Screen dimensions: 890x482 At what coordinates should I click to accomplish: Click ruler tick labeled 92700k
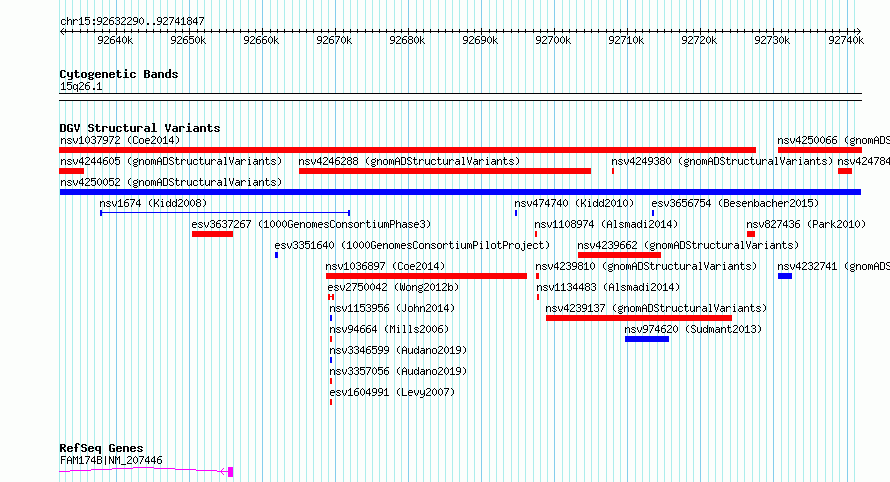click(x=553, y=40)
